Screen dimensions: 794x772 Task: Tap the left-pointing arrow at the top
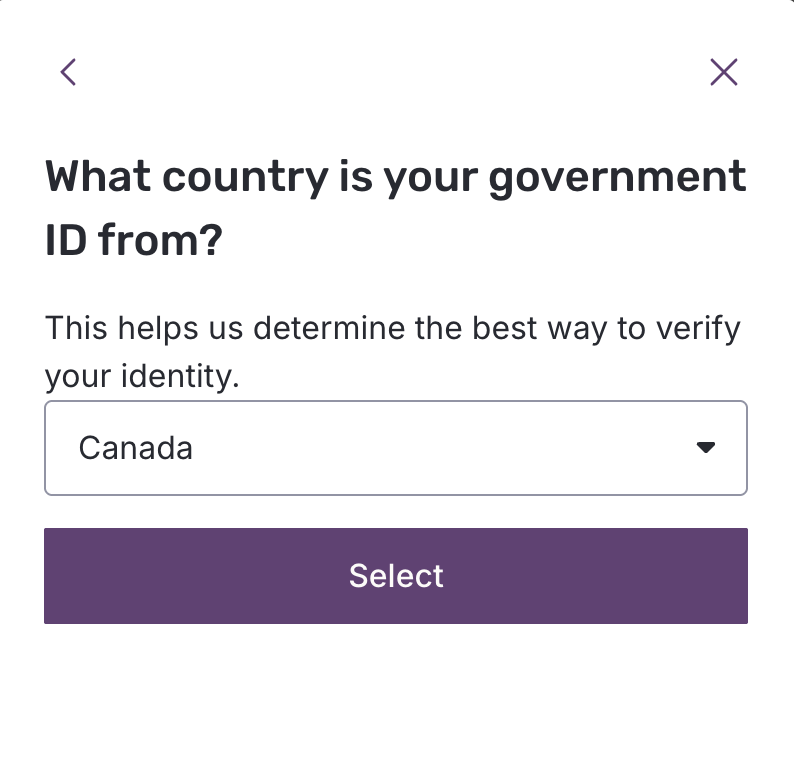coord(68,72)
